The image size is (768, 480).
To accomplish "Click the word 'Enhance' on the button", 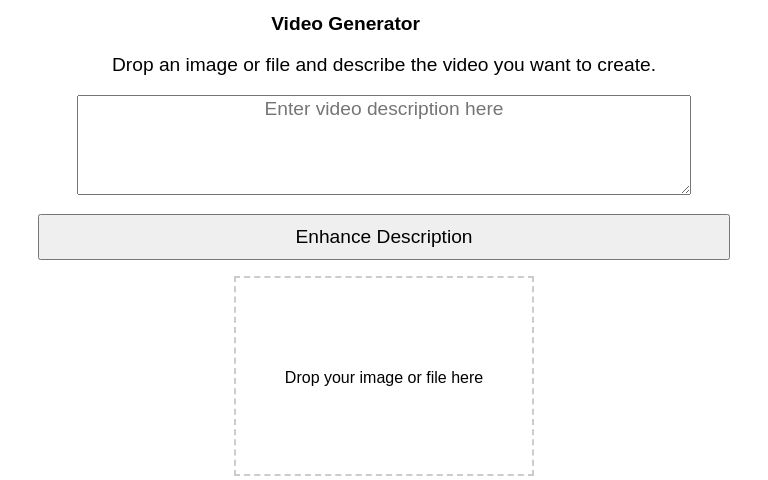I will pos(333,237).
